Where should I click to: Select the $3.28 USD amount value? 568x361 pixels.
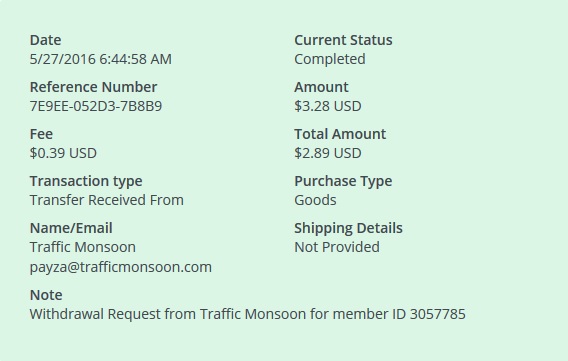click(x=327, y=106)
